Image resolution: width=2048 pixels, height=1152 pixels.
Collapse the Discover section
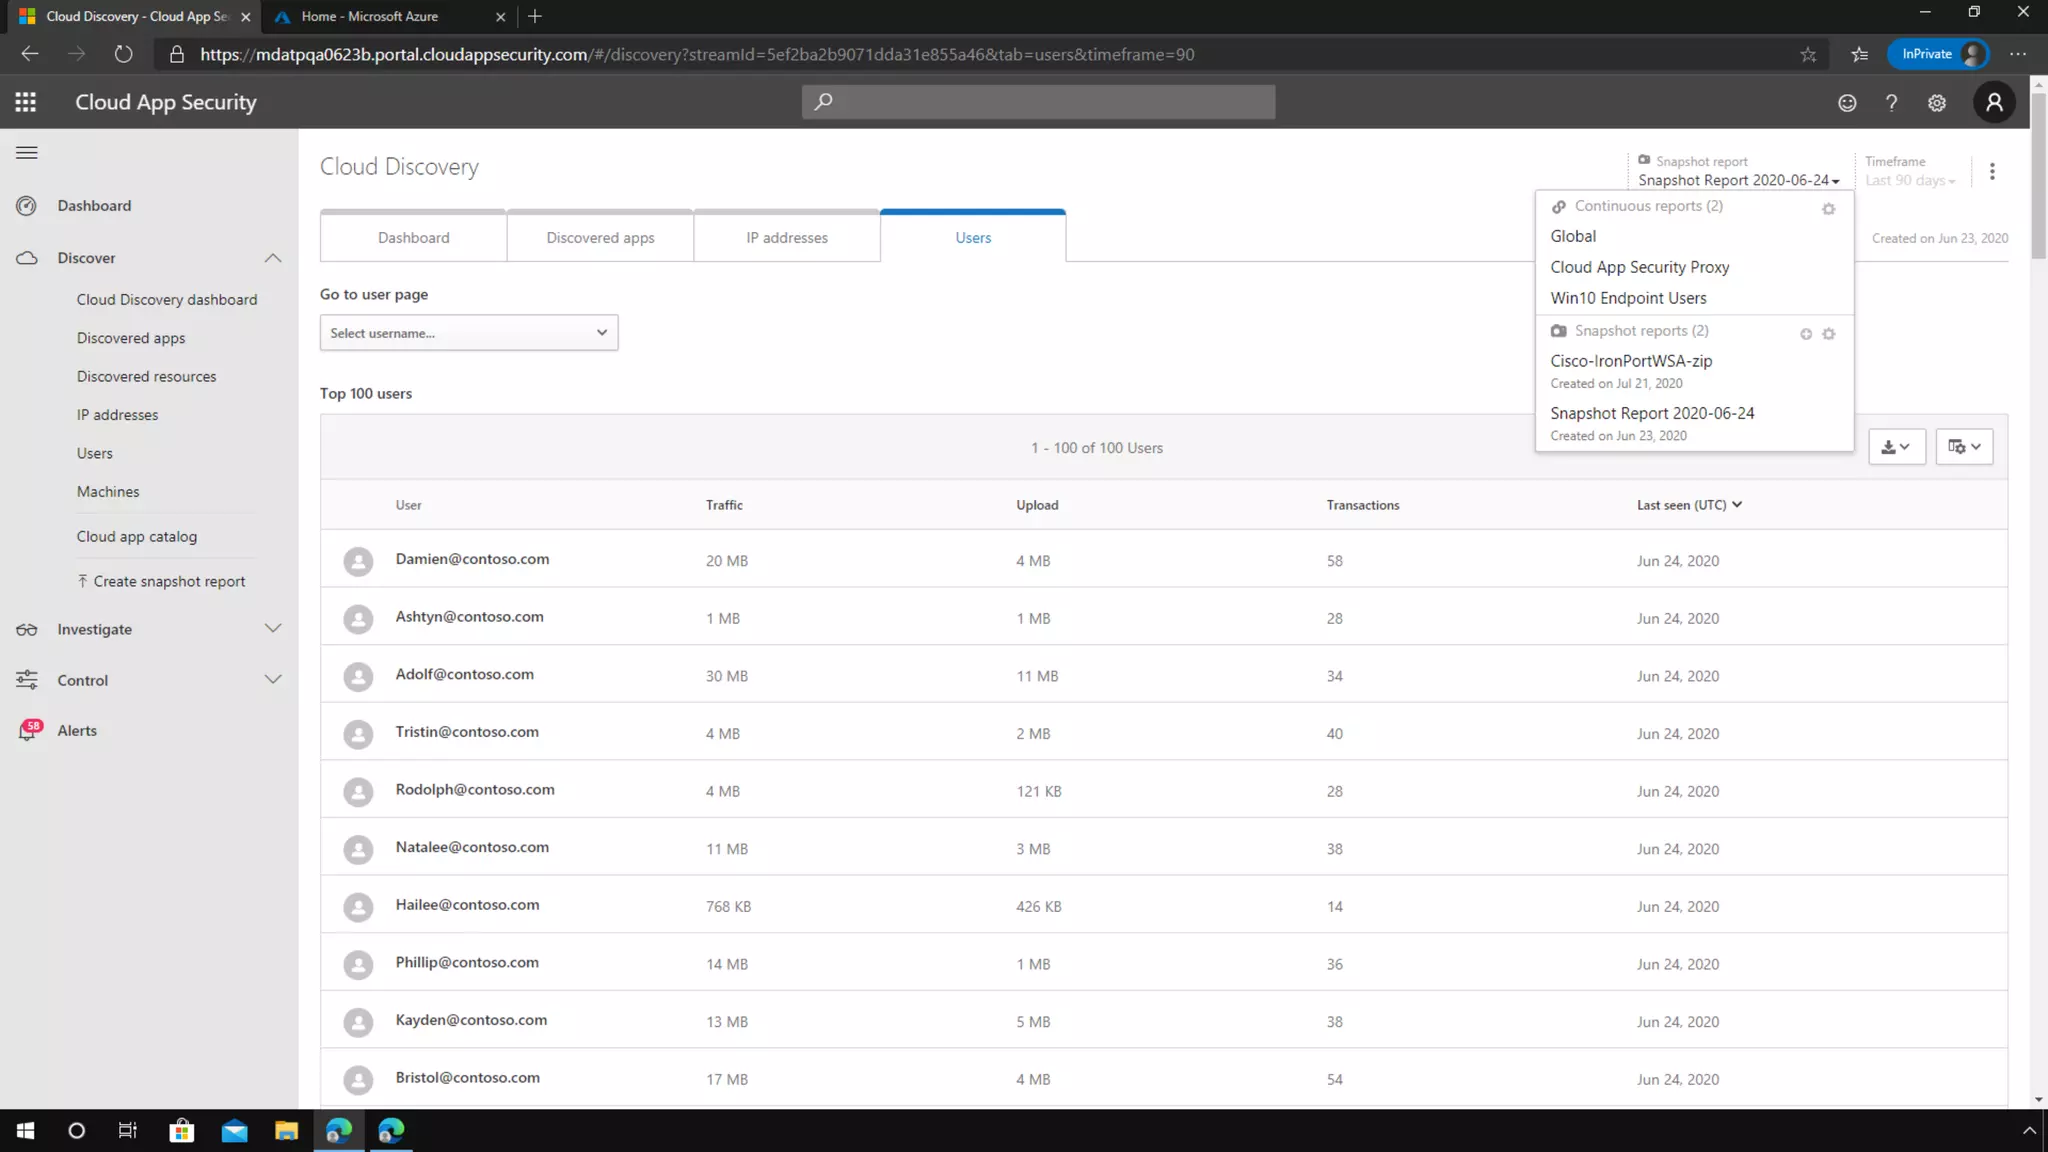(x=272, y=258)
